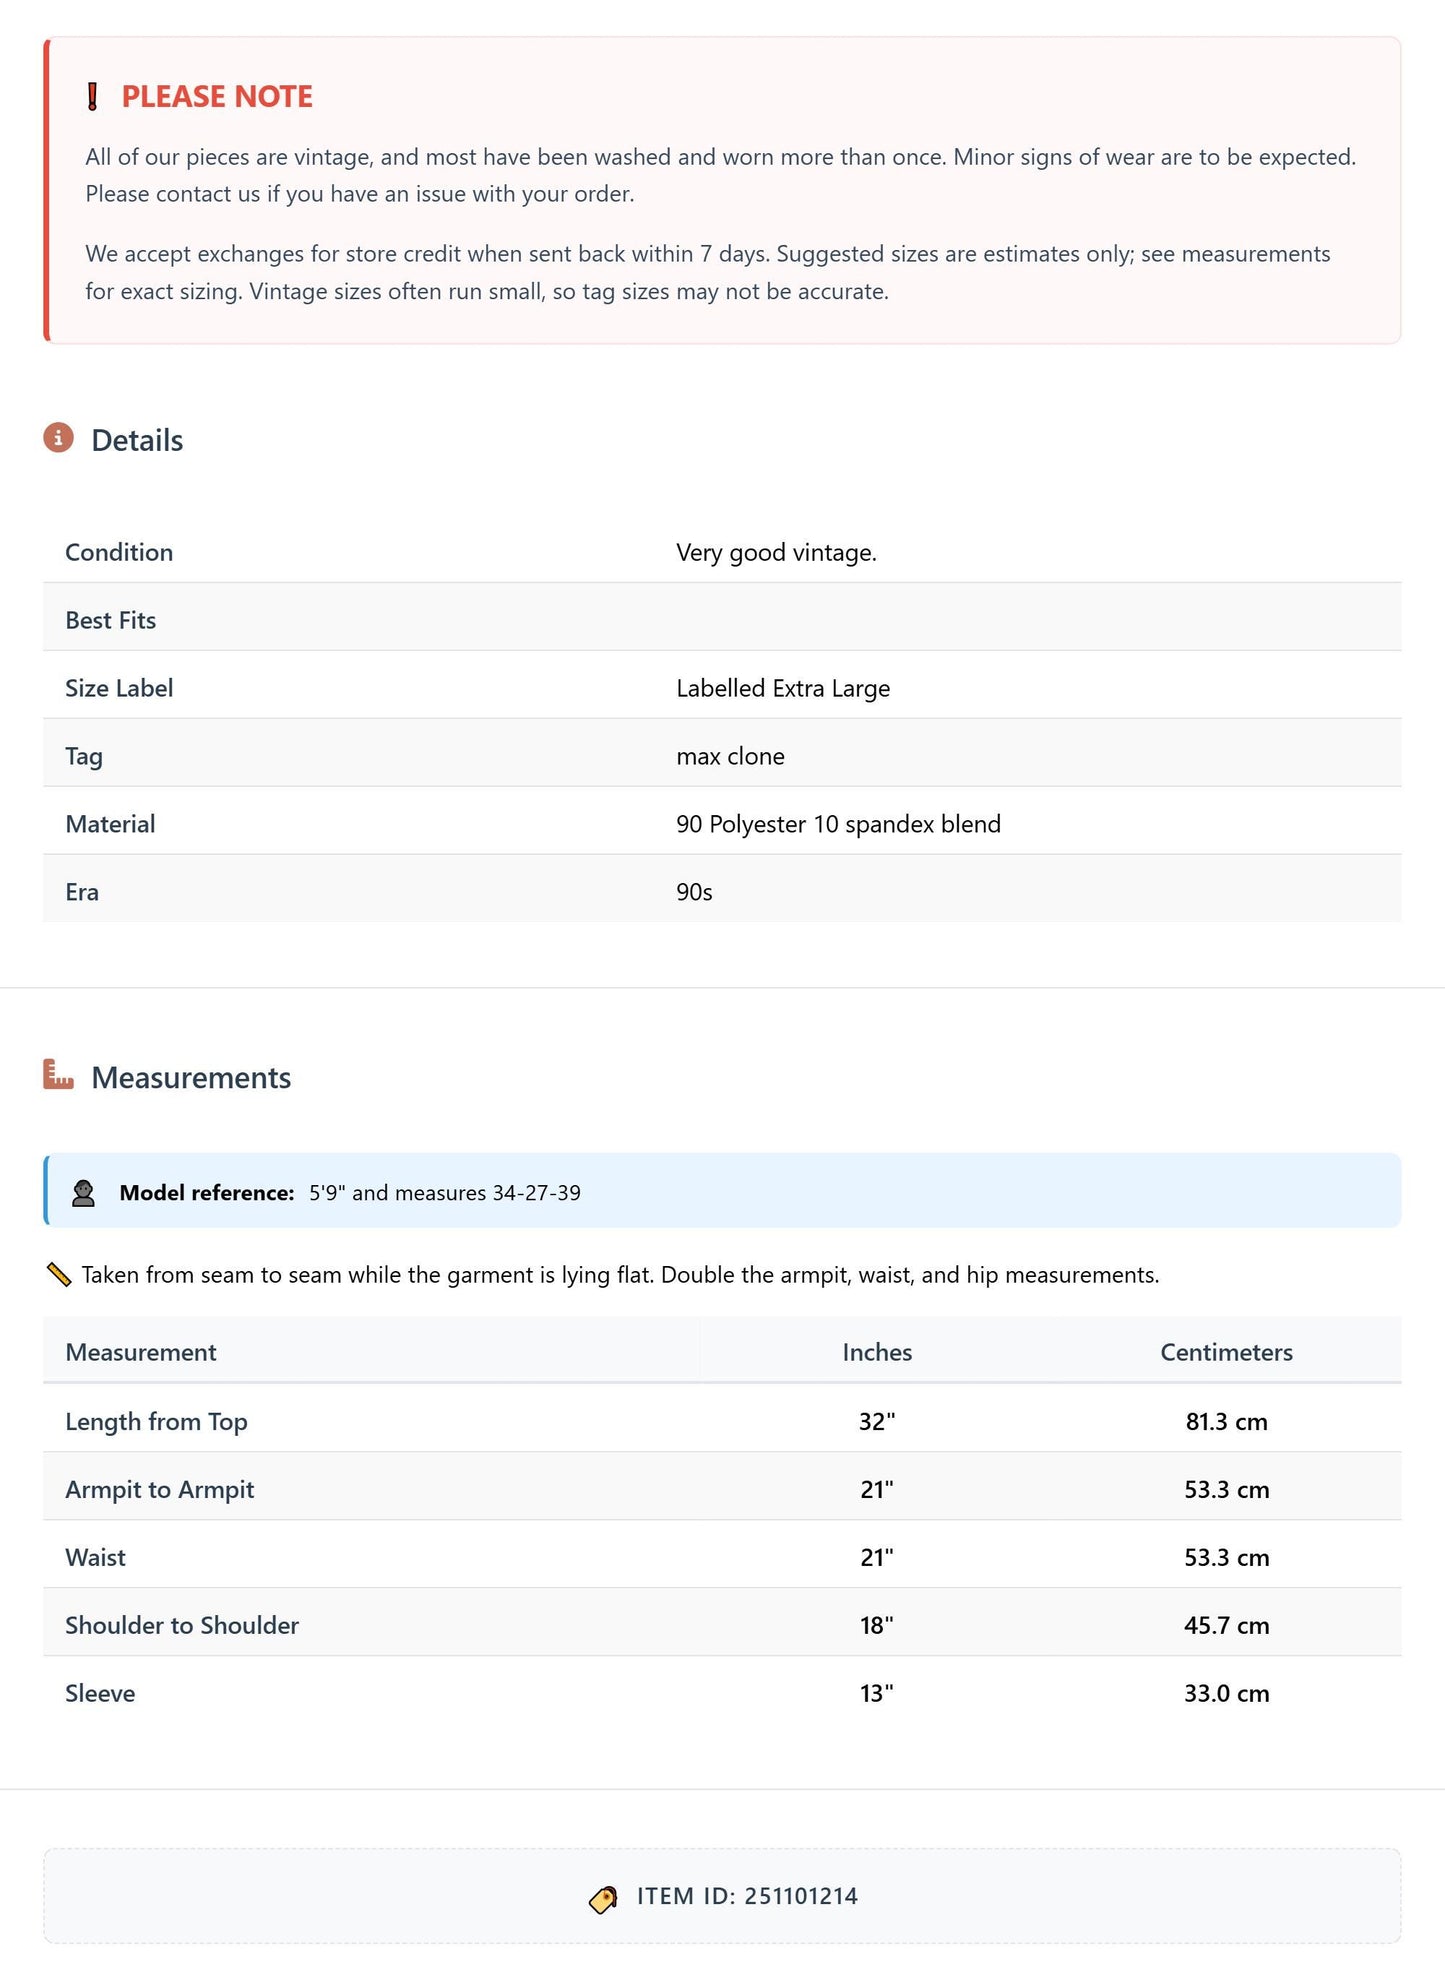Click the 90 Polyester 10 spandex blend value

coord(838,824)
